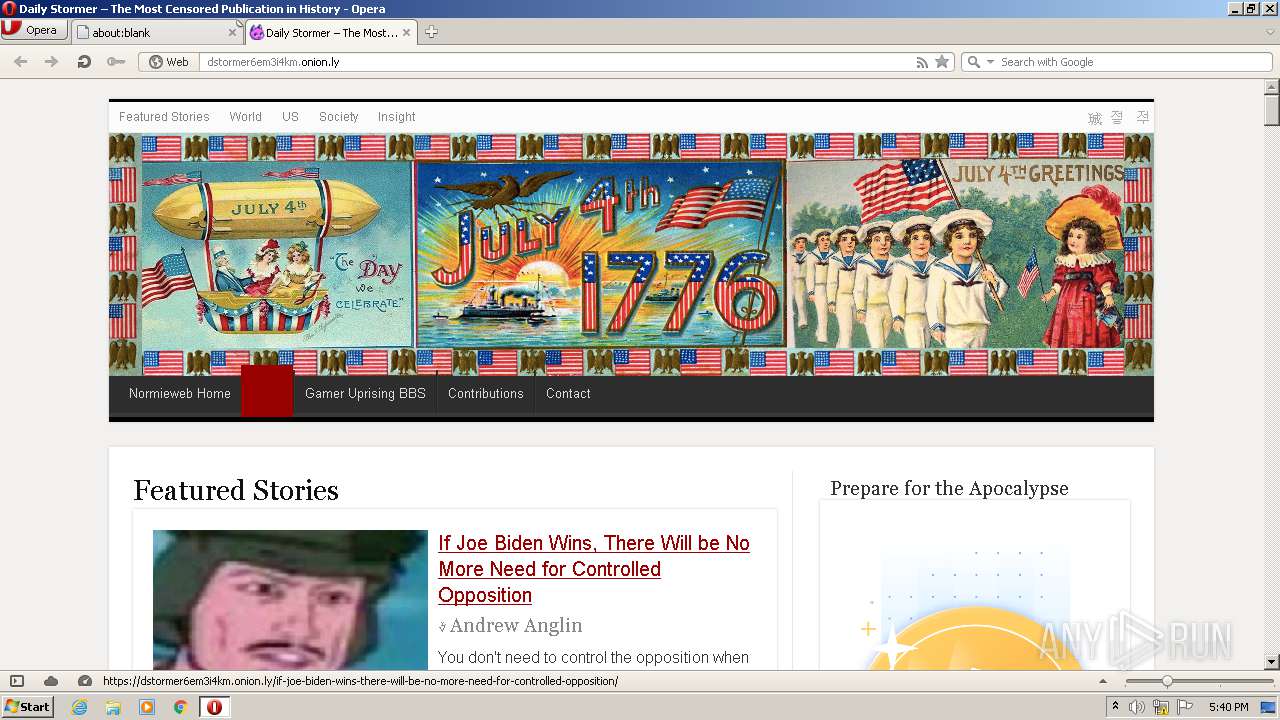Bookmark the page with the star icon
The width and height of the screenshot is (1280, 720).
[x=942, y=62]
